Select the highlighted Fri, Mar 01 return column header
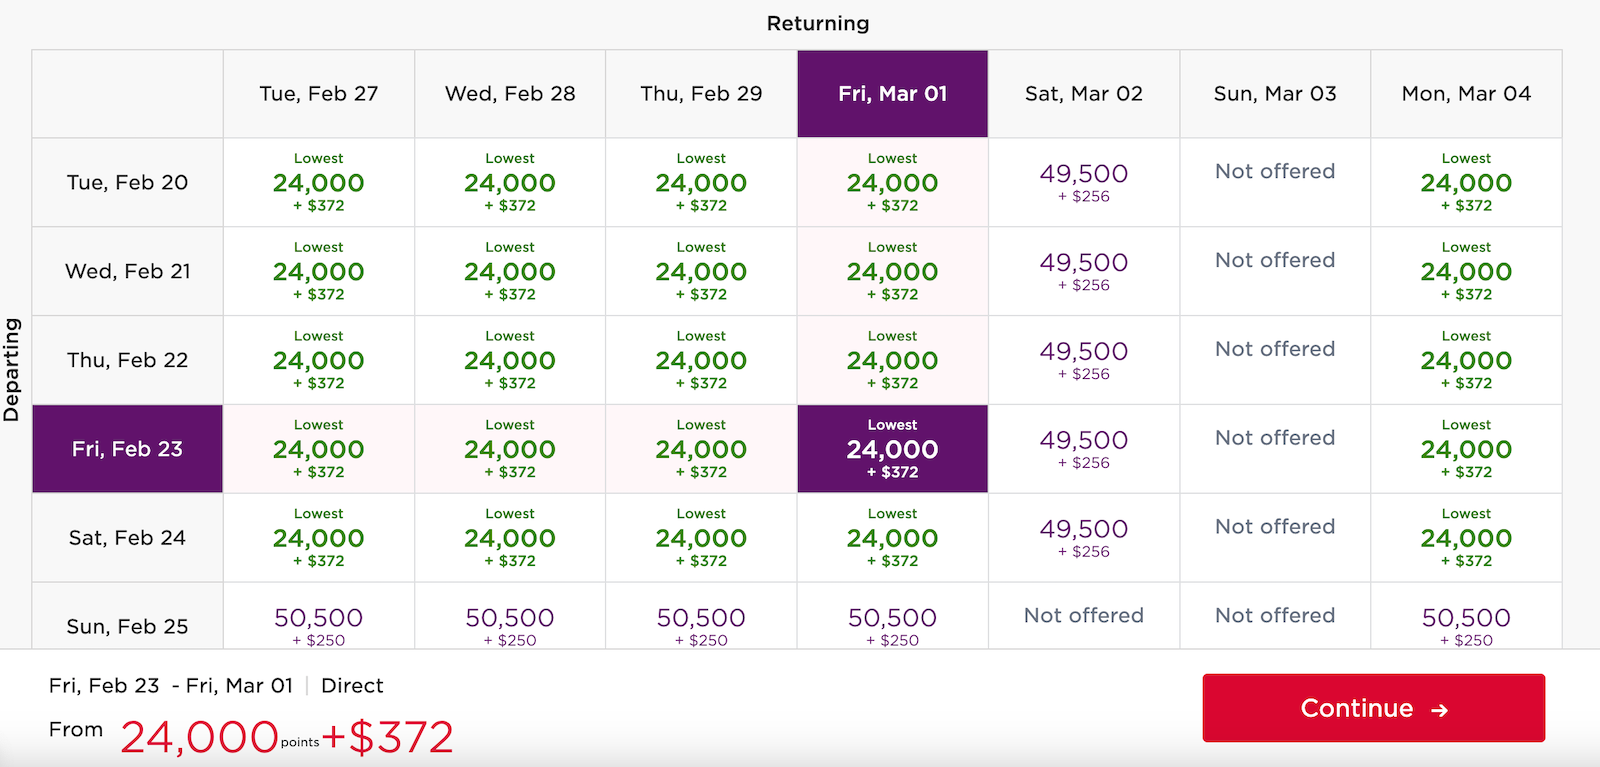Image resolution: width=1600 pixels, height=767 pixels. click(x=891, y=93)
